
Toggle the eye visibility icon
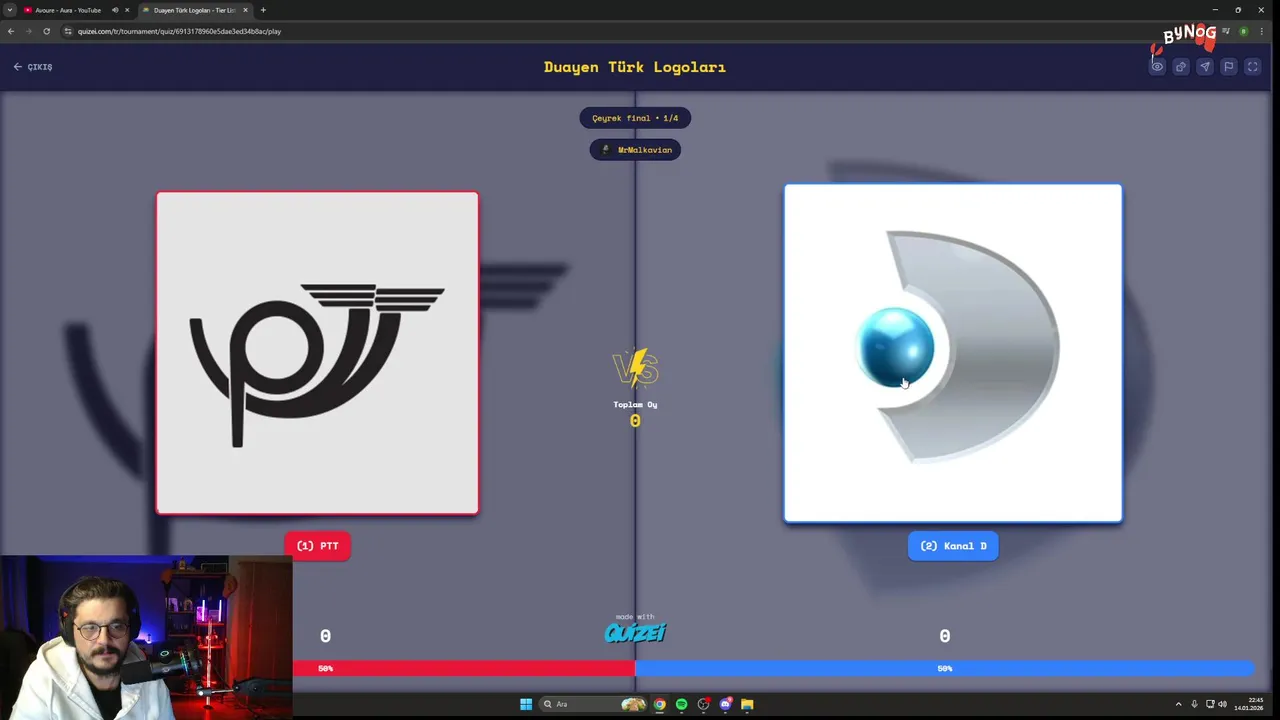1157,67
